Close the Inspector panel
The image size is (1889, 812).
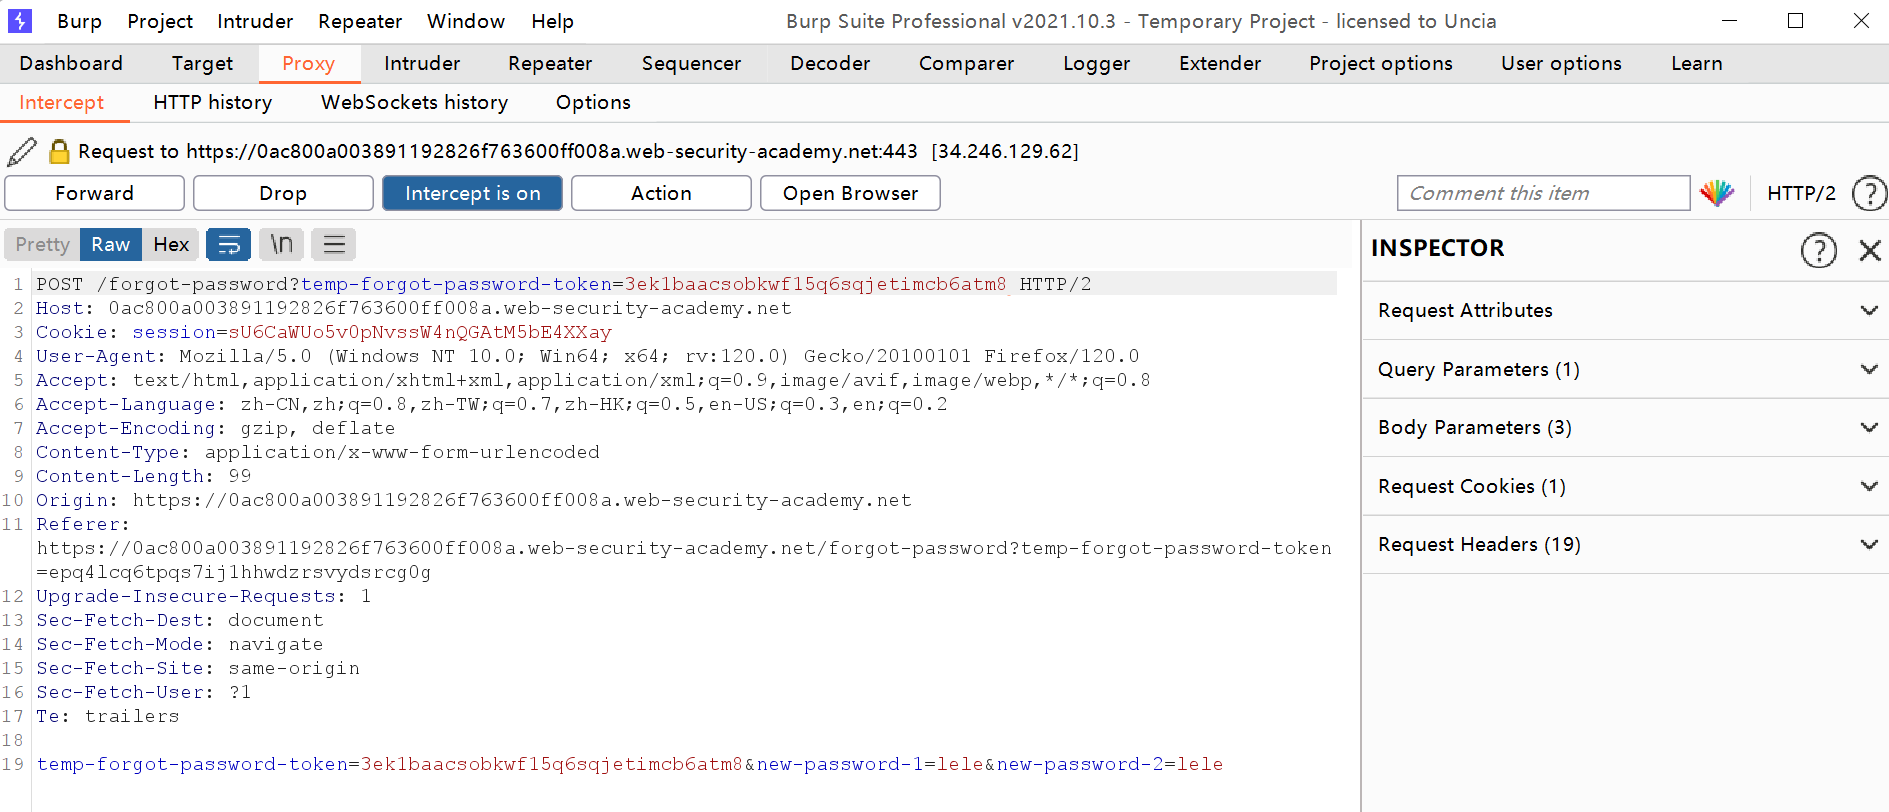[x=1870, y=250]
